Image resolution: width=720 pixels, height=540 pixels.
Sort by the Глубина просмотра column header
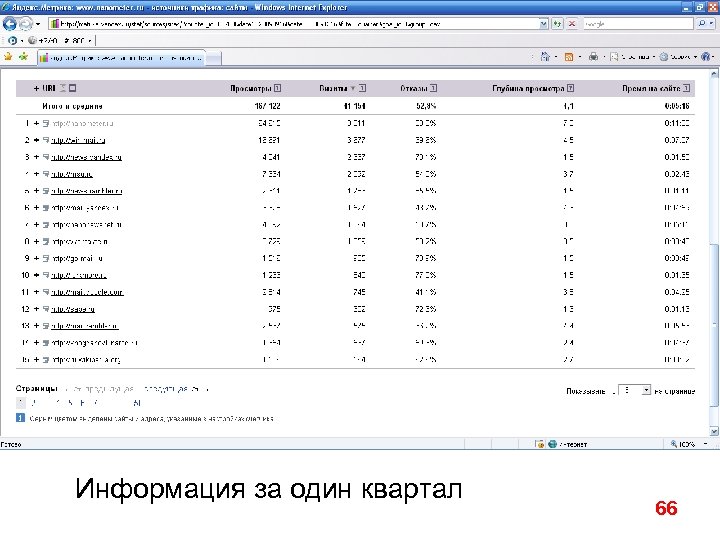tap(528, 88)
